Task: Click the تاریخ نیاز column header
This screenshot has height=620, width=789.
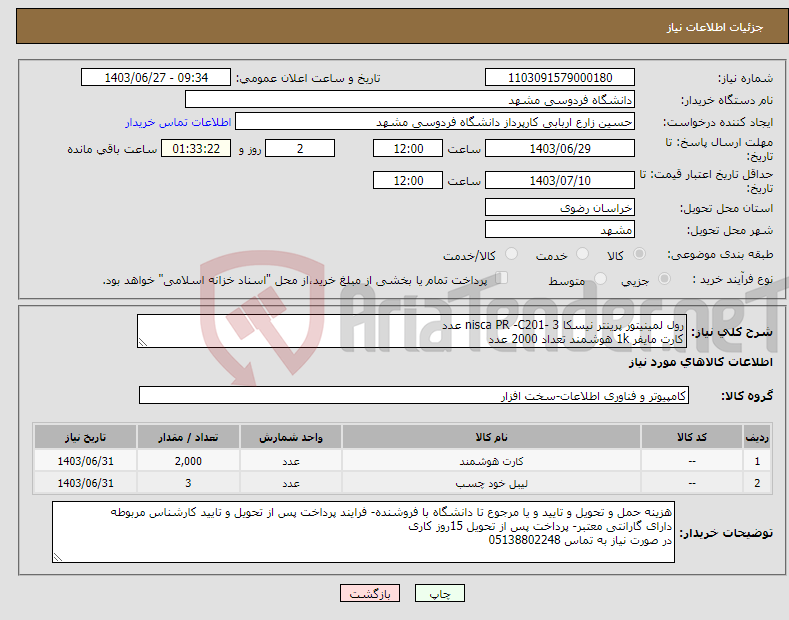Action: (x=86, y=437)
